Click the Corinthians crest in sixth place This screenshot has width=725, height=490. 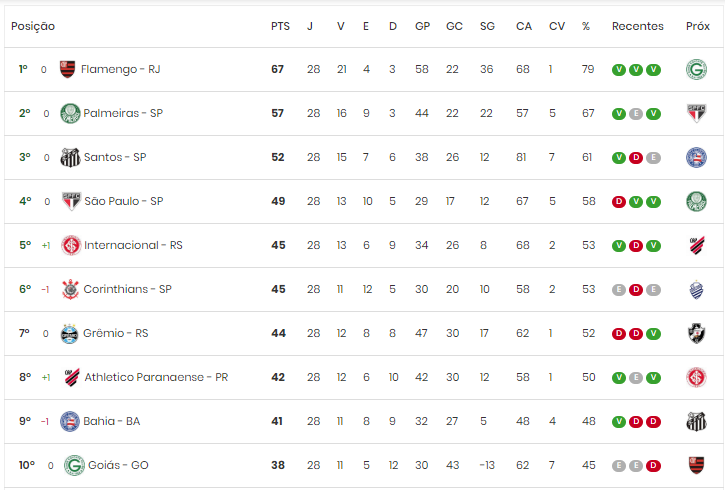click(x=71, y=289)
